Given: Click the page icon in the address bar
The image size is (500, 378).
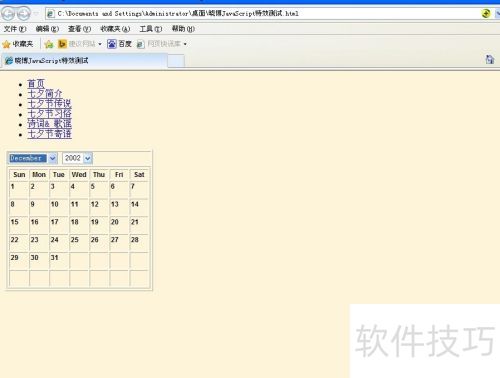Looking at the screenshot, I should click(50, 14).
